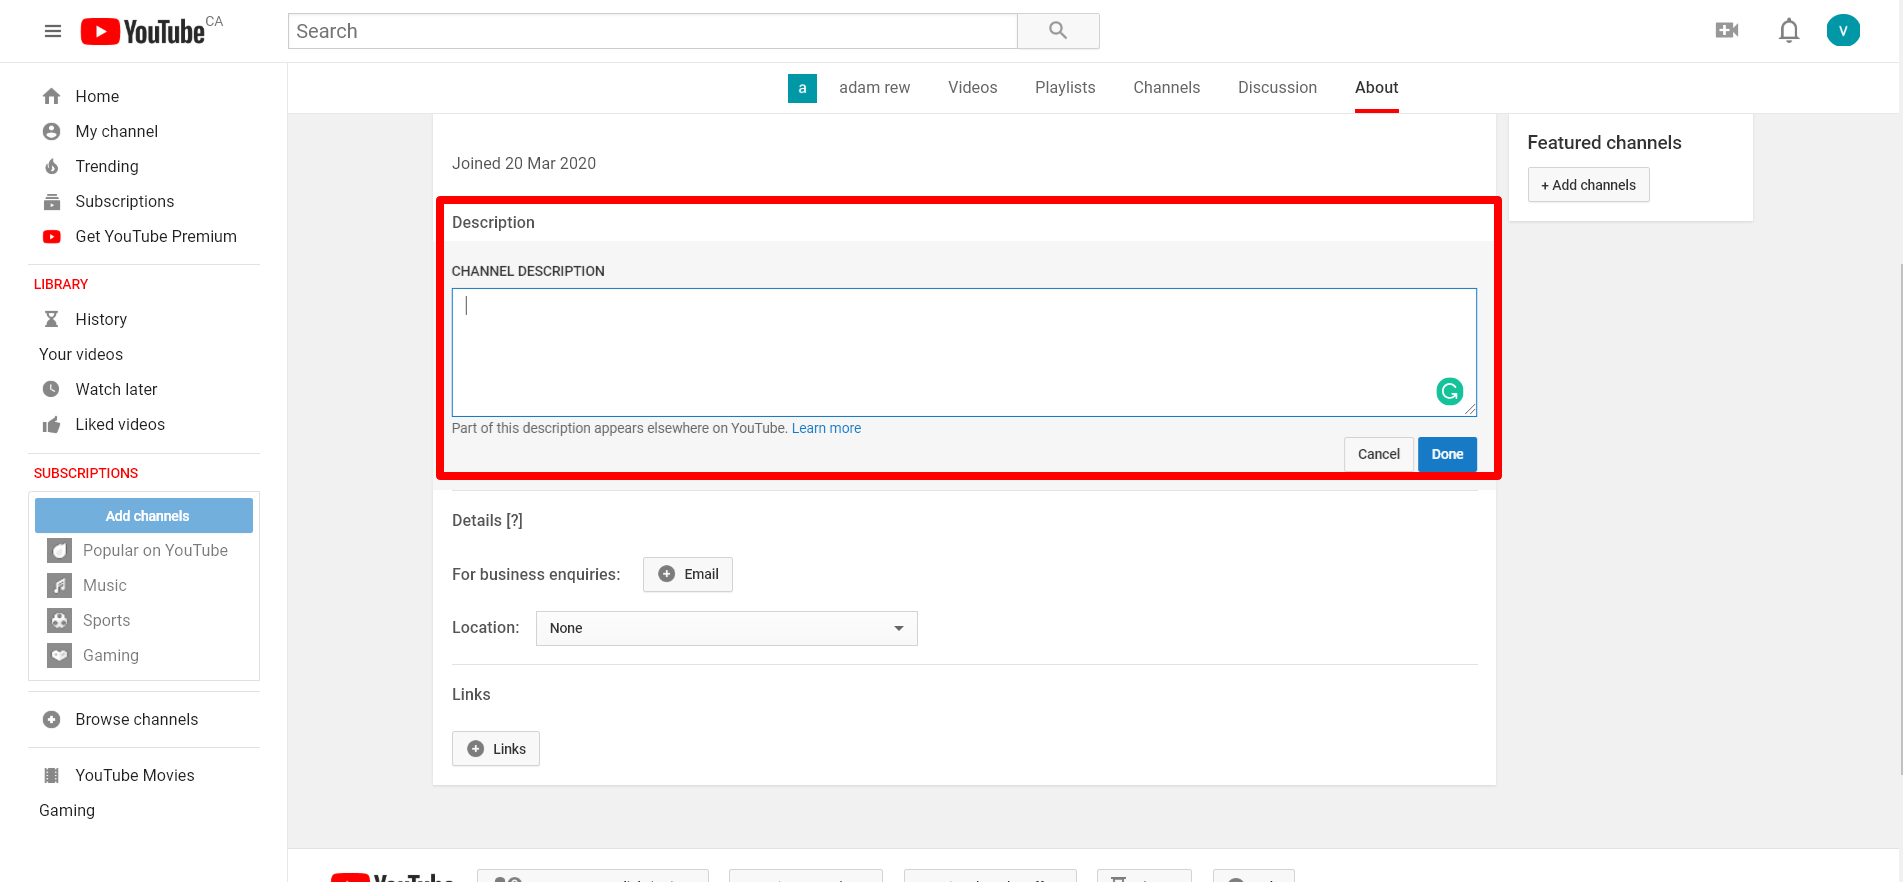1903x882 pixels.
Task: Click the History hourglass icon
Action: coord(52,319)
